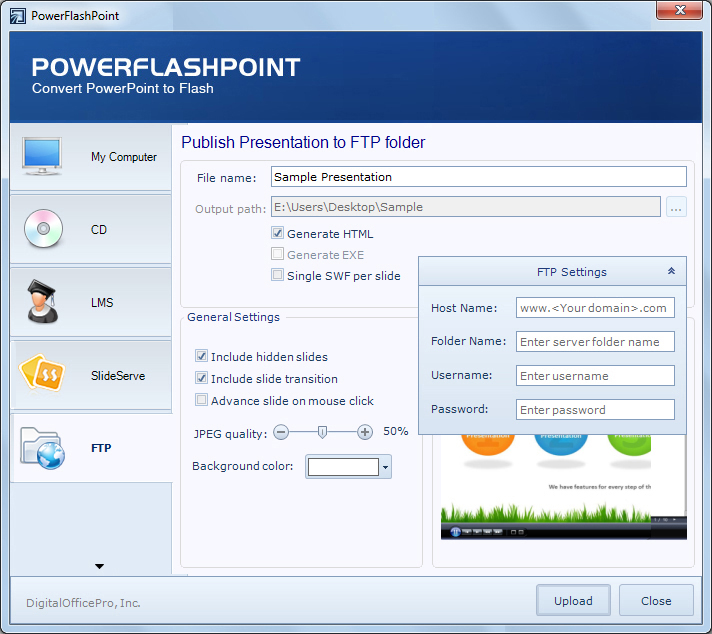The image size is (712, 634).
Task: Click the CD disc icon
Action: [44, 228]
